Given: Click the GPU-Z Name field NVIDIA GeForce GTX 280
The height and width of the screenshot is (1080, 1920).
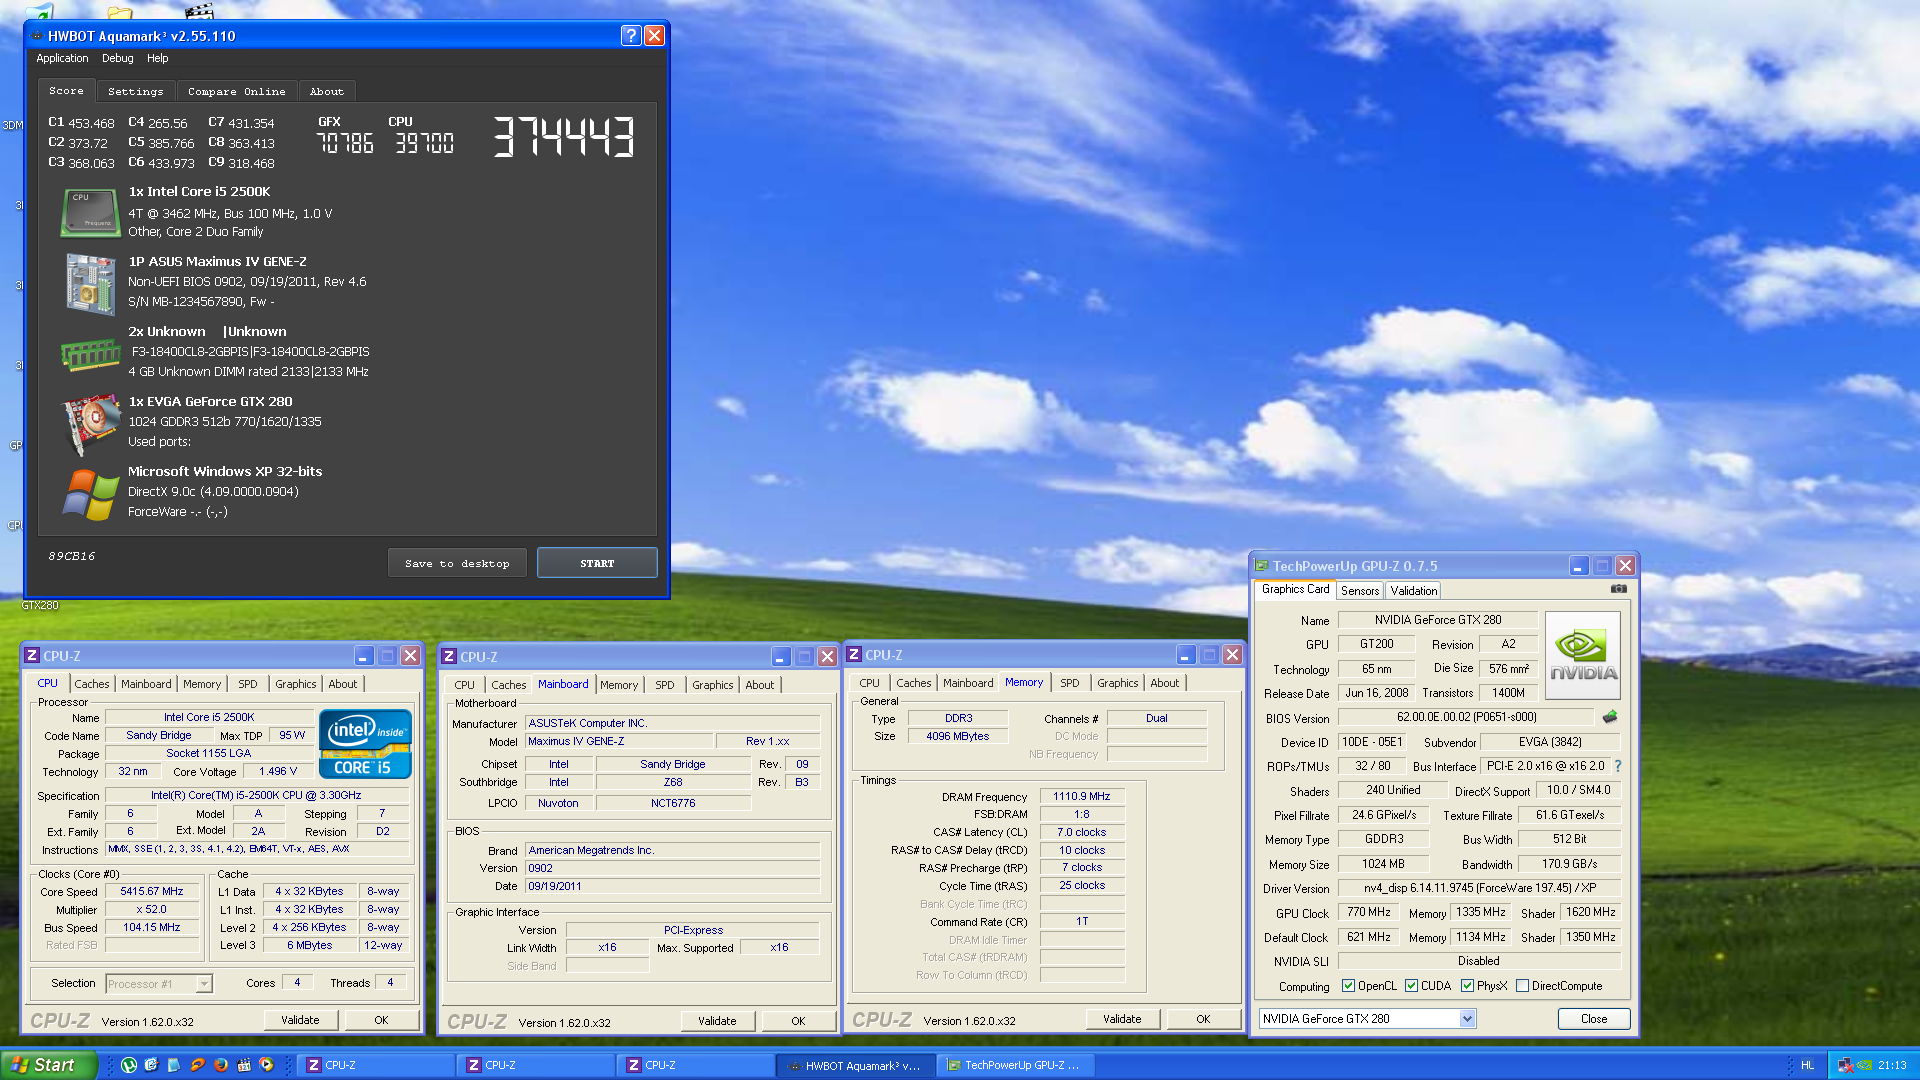Looking at the screenshot, I should 1438,620.
